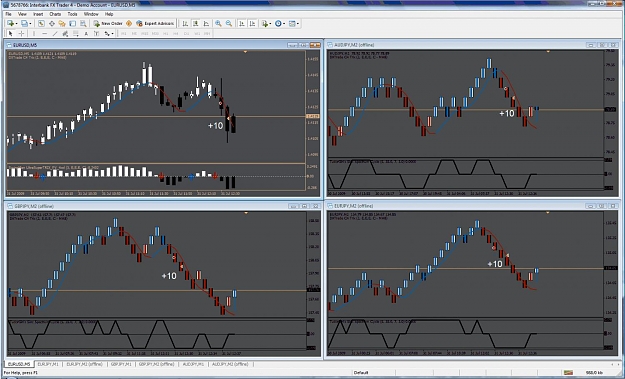Select the Trendline drawing tool
The image size is (625, 379).
pos(55,33)
